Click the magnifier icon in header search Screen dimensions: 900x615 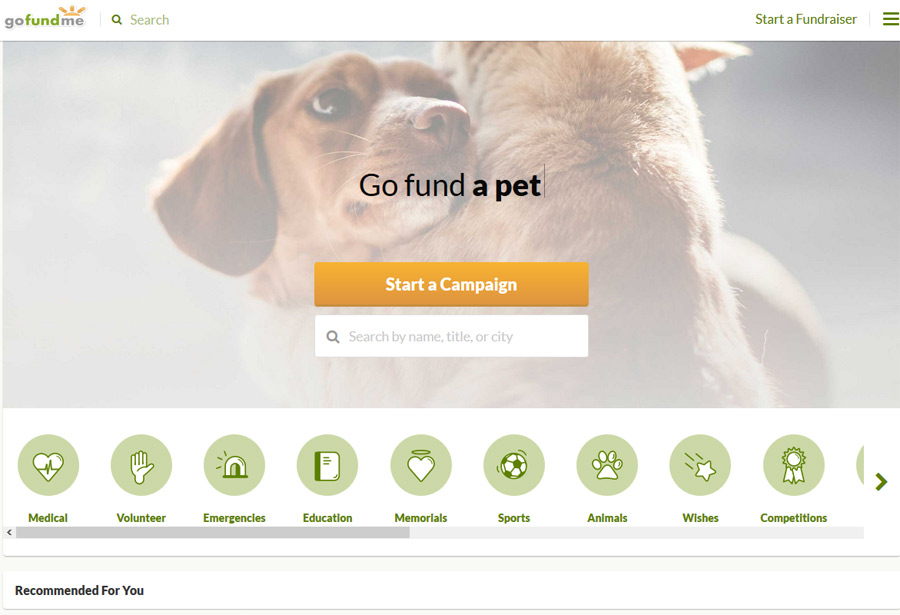click(x=117, y=20)
